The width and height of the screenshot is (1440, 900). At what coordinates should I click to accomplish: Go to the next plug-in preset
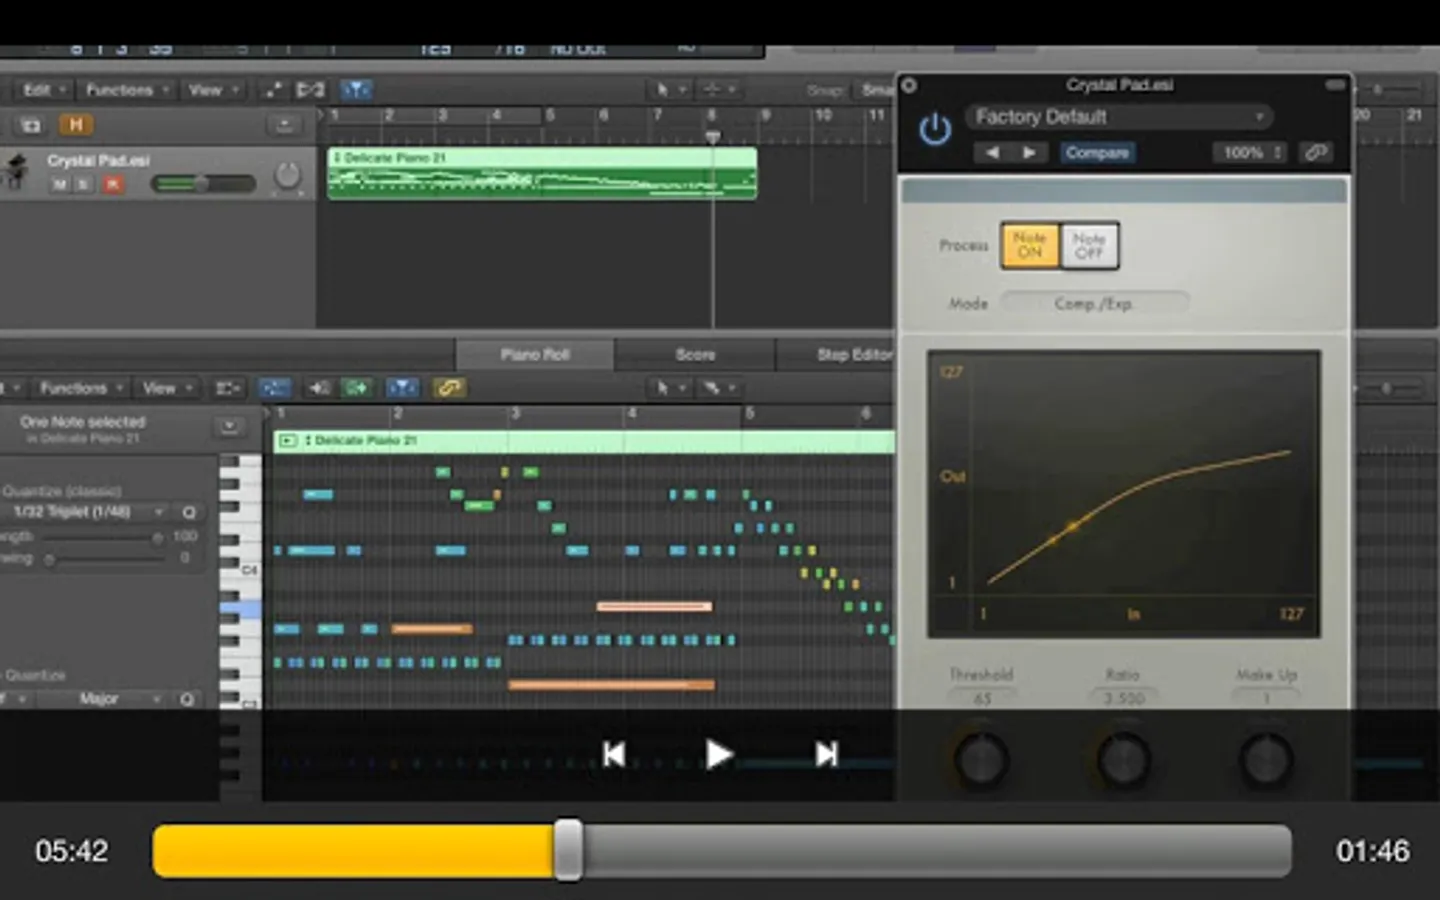tap(1028, 153)
